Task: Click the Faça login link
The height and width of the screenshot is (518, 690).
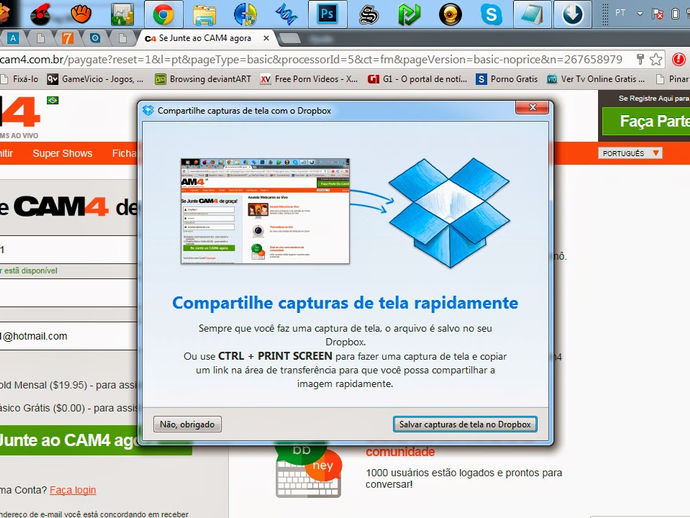Action: tap(73, 490)
